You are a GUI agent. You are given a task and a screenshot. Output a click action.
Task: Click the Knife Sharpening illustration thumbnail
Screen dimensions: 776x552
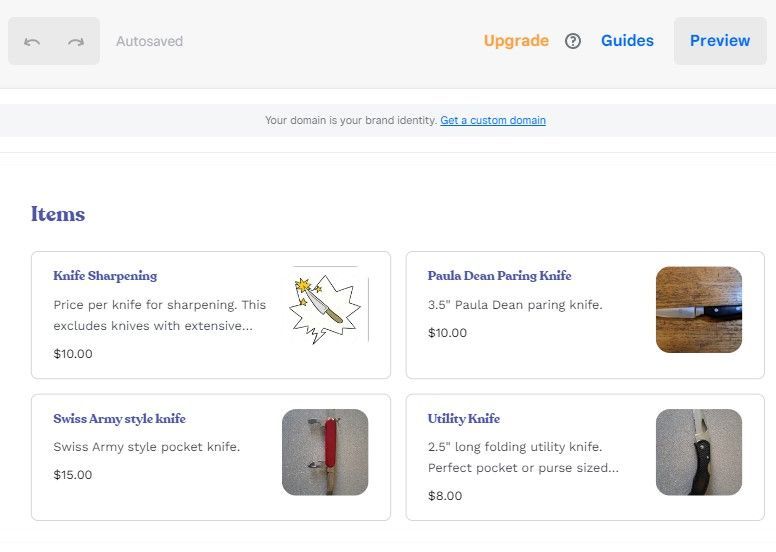tap(325, 306)
